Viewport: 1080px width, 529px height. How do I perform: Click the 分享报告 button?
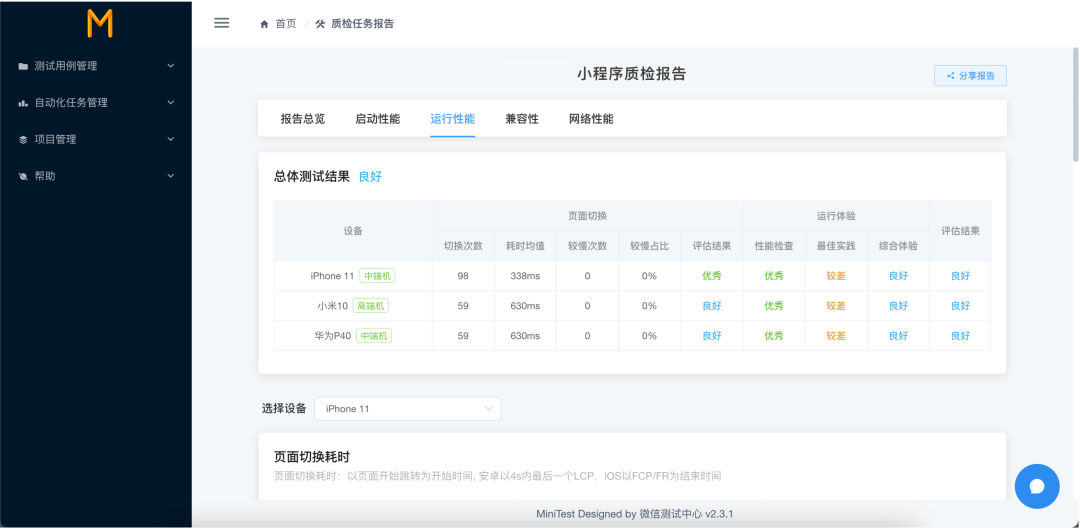pyautogui.click(x=970, y=76)
